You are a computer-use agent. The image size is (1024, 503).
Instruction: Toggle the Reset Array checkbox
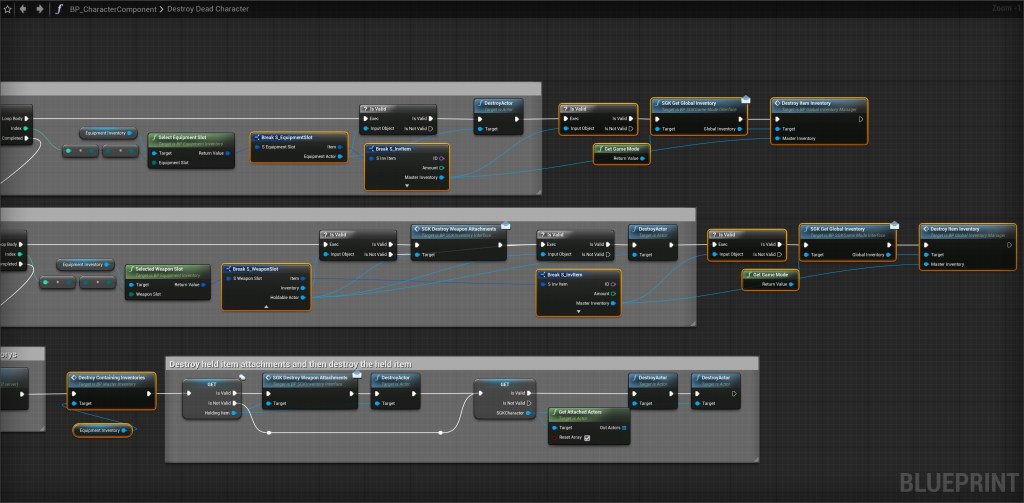tap(589, 437)
